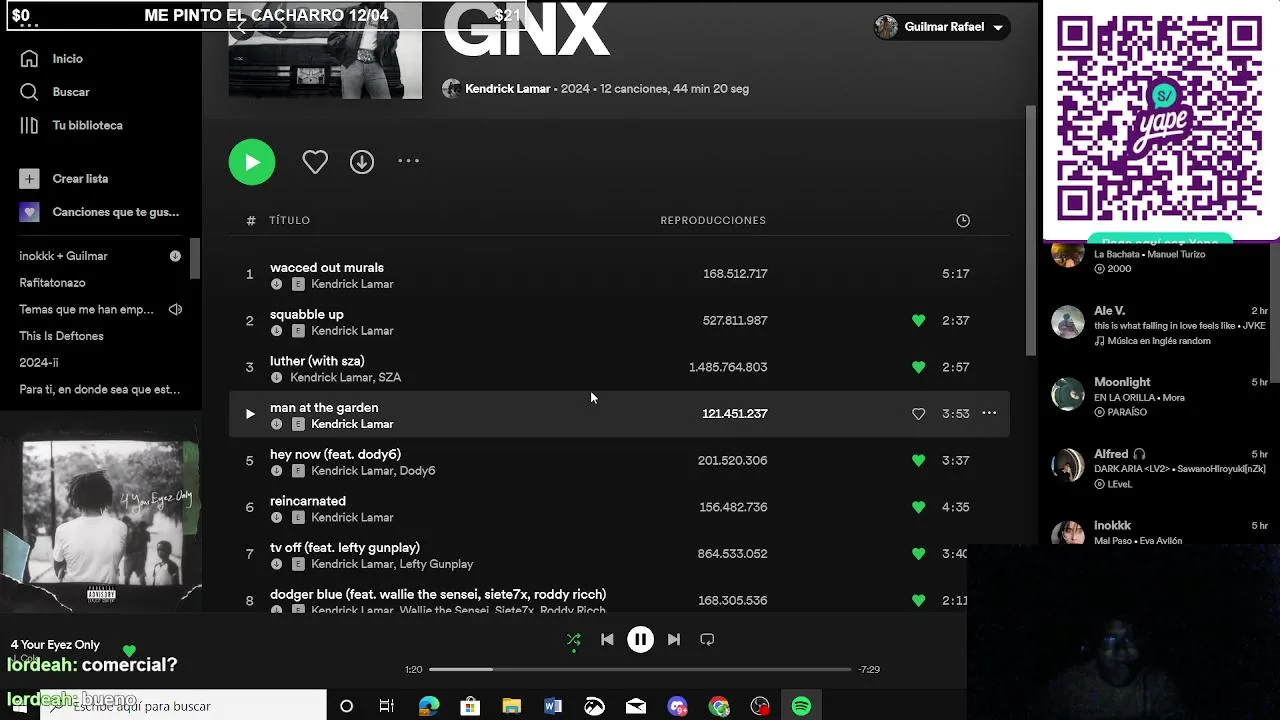The height and width of the screenshot is (720, 1280).
Task: Sort by TÍTULO column header
Action: pos(290,220)
